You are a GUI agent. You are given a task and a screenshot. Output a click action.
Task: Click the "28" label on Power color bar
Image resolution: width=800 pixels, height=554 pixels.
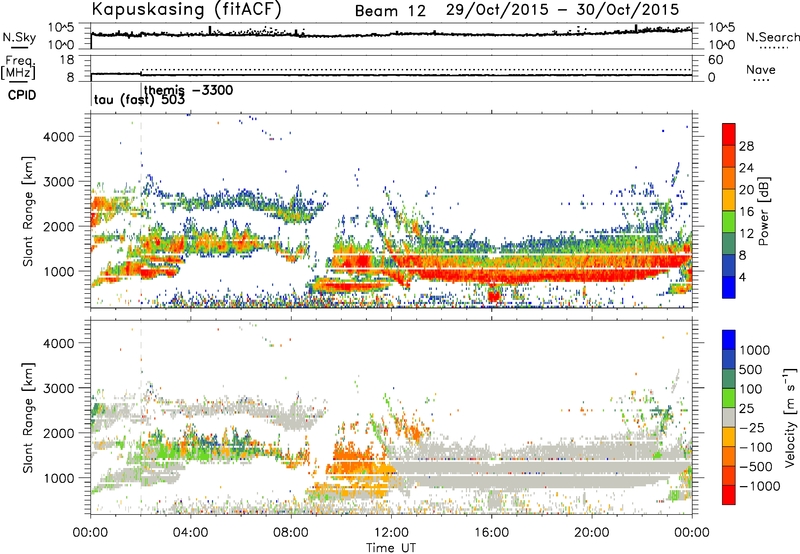(x=746, y=146)
